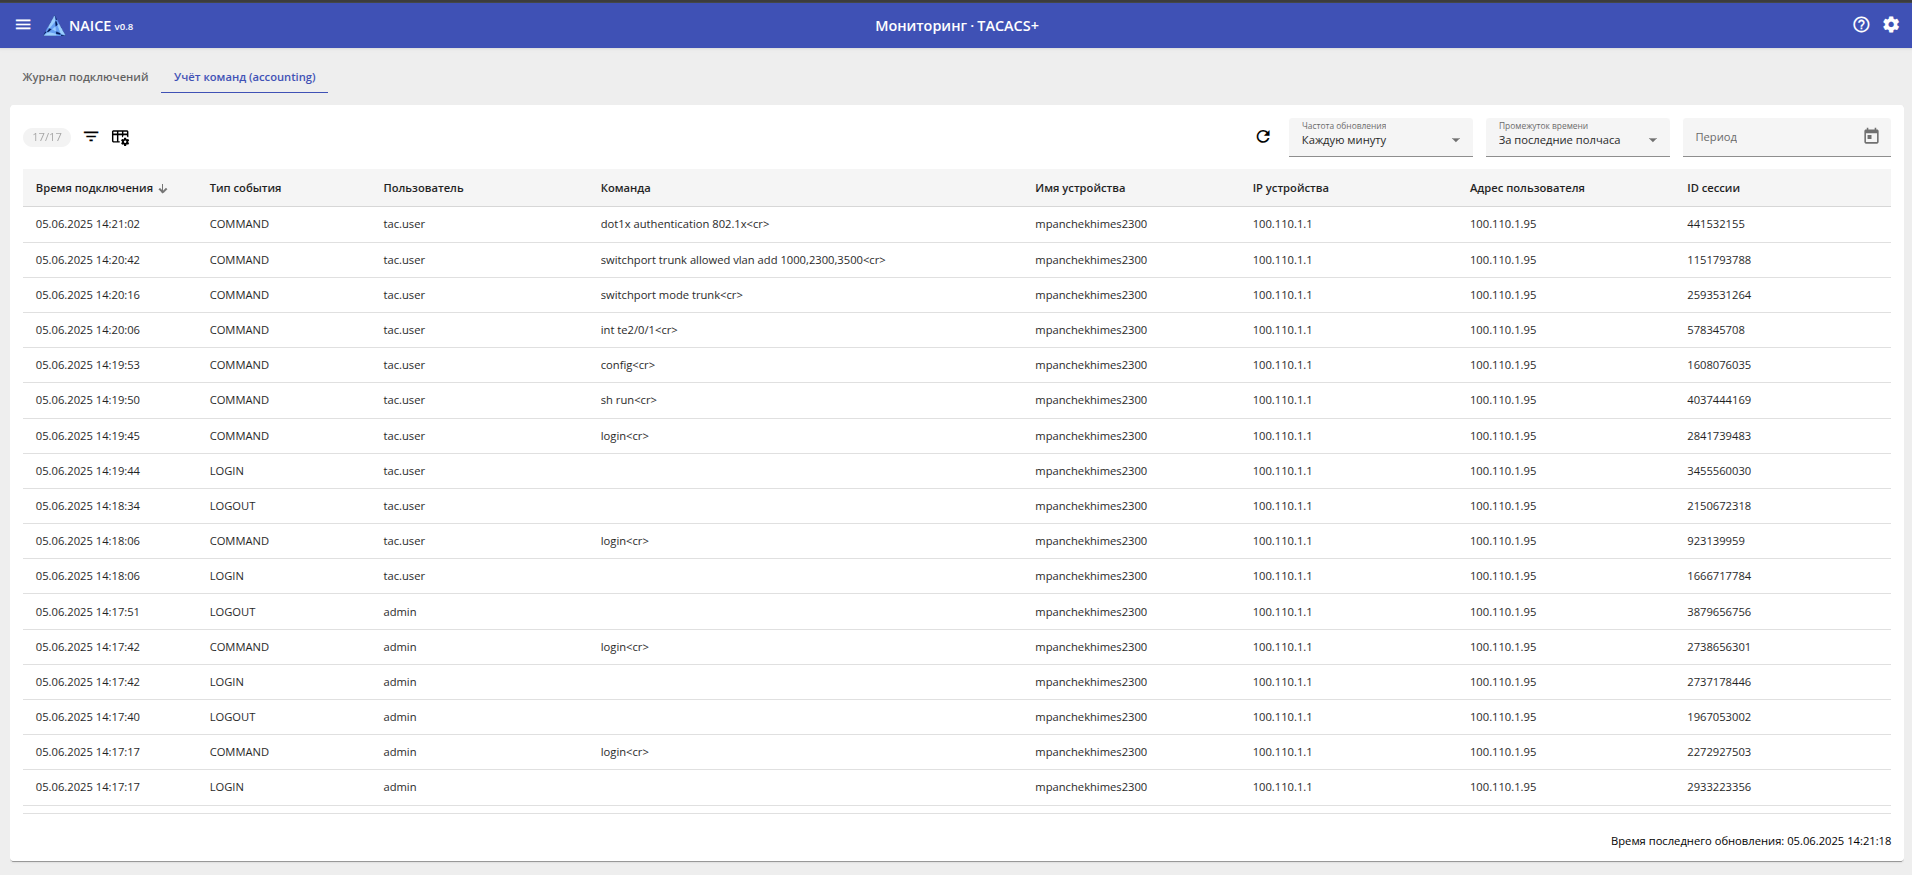Open the hamburger navigation menu
This screenshot has height=875, width=1912.
tap(23, 25)
